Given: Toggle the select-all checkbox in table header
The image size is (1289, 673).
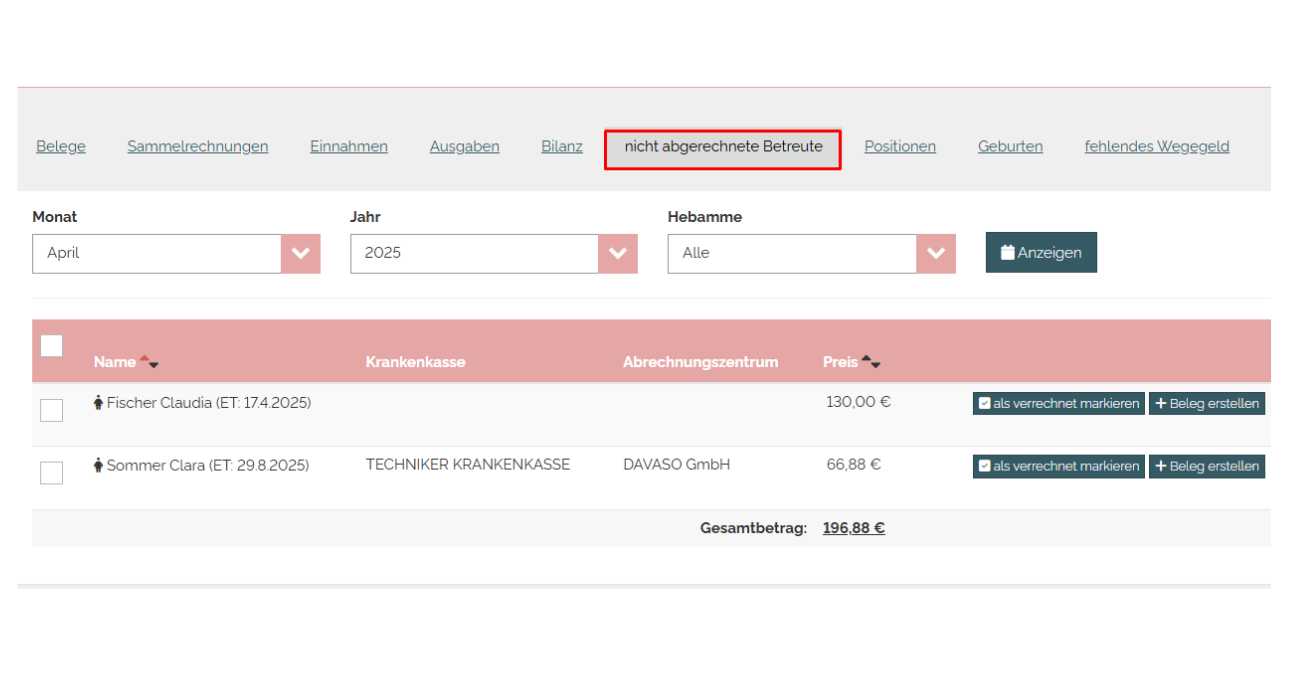Looking at the screenshot, I should point(51,346).
